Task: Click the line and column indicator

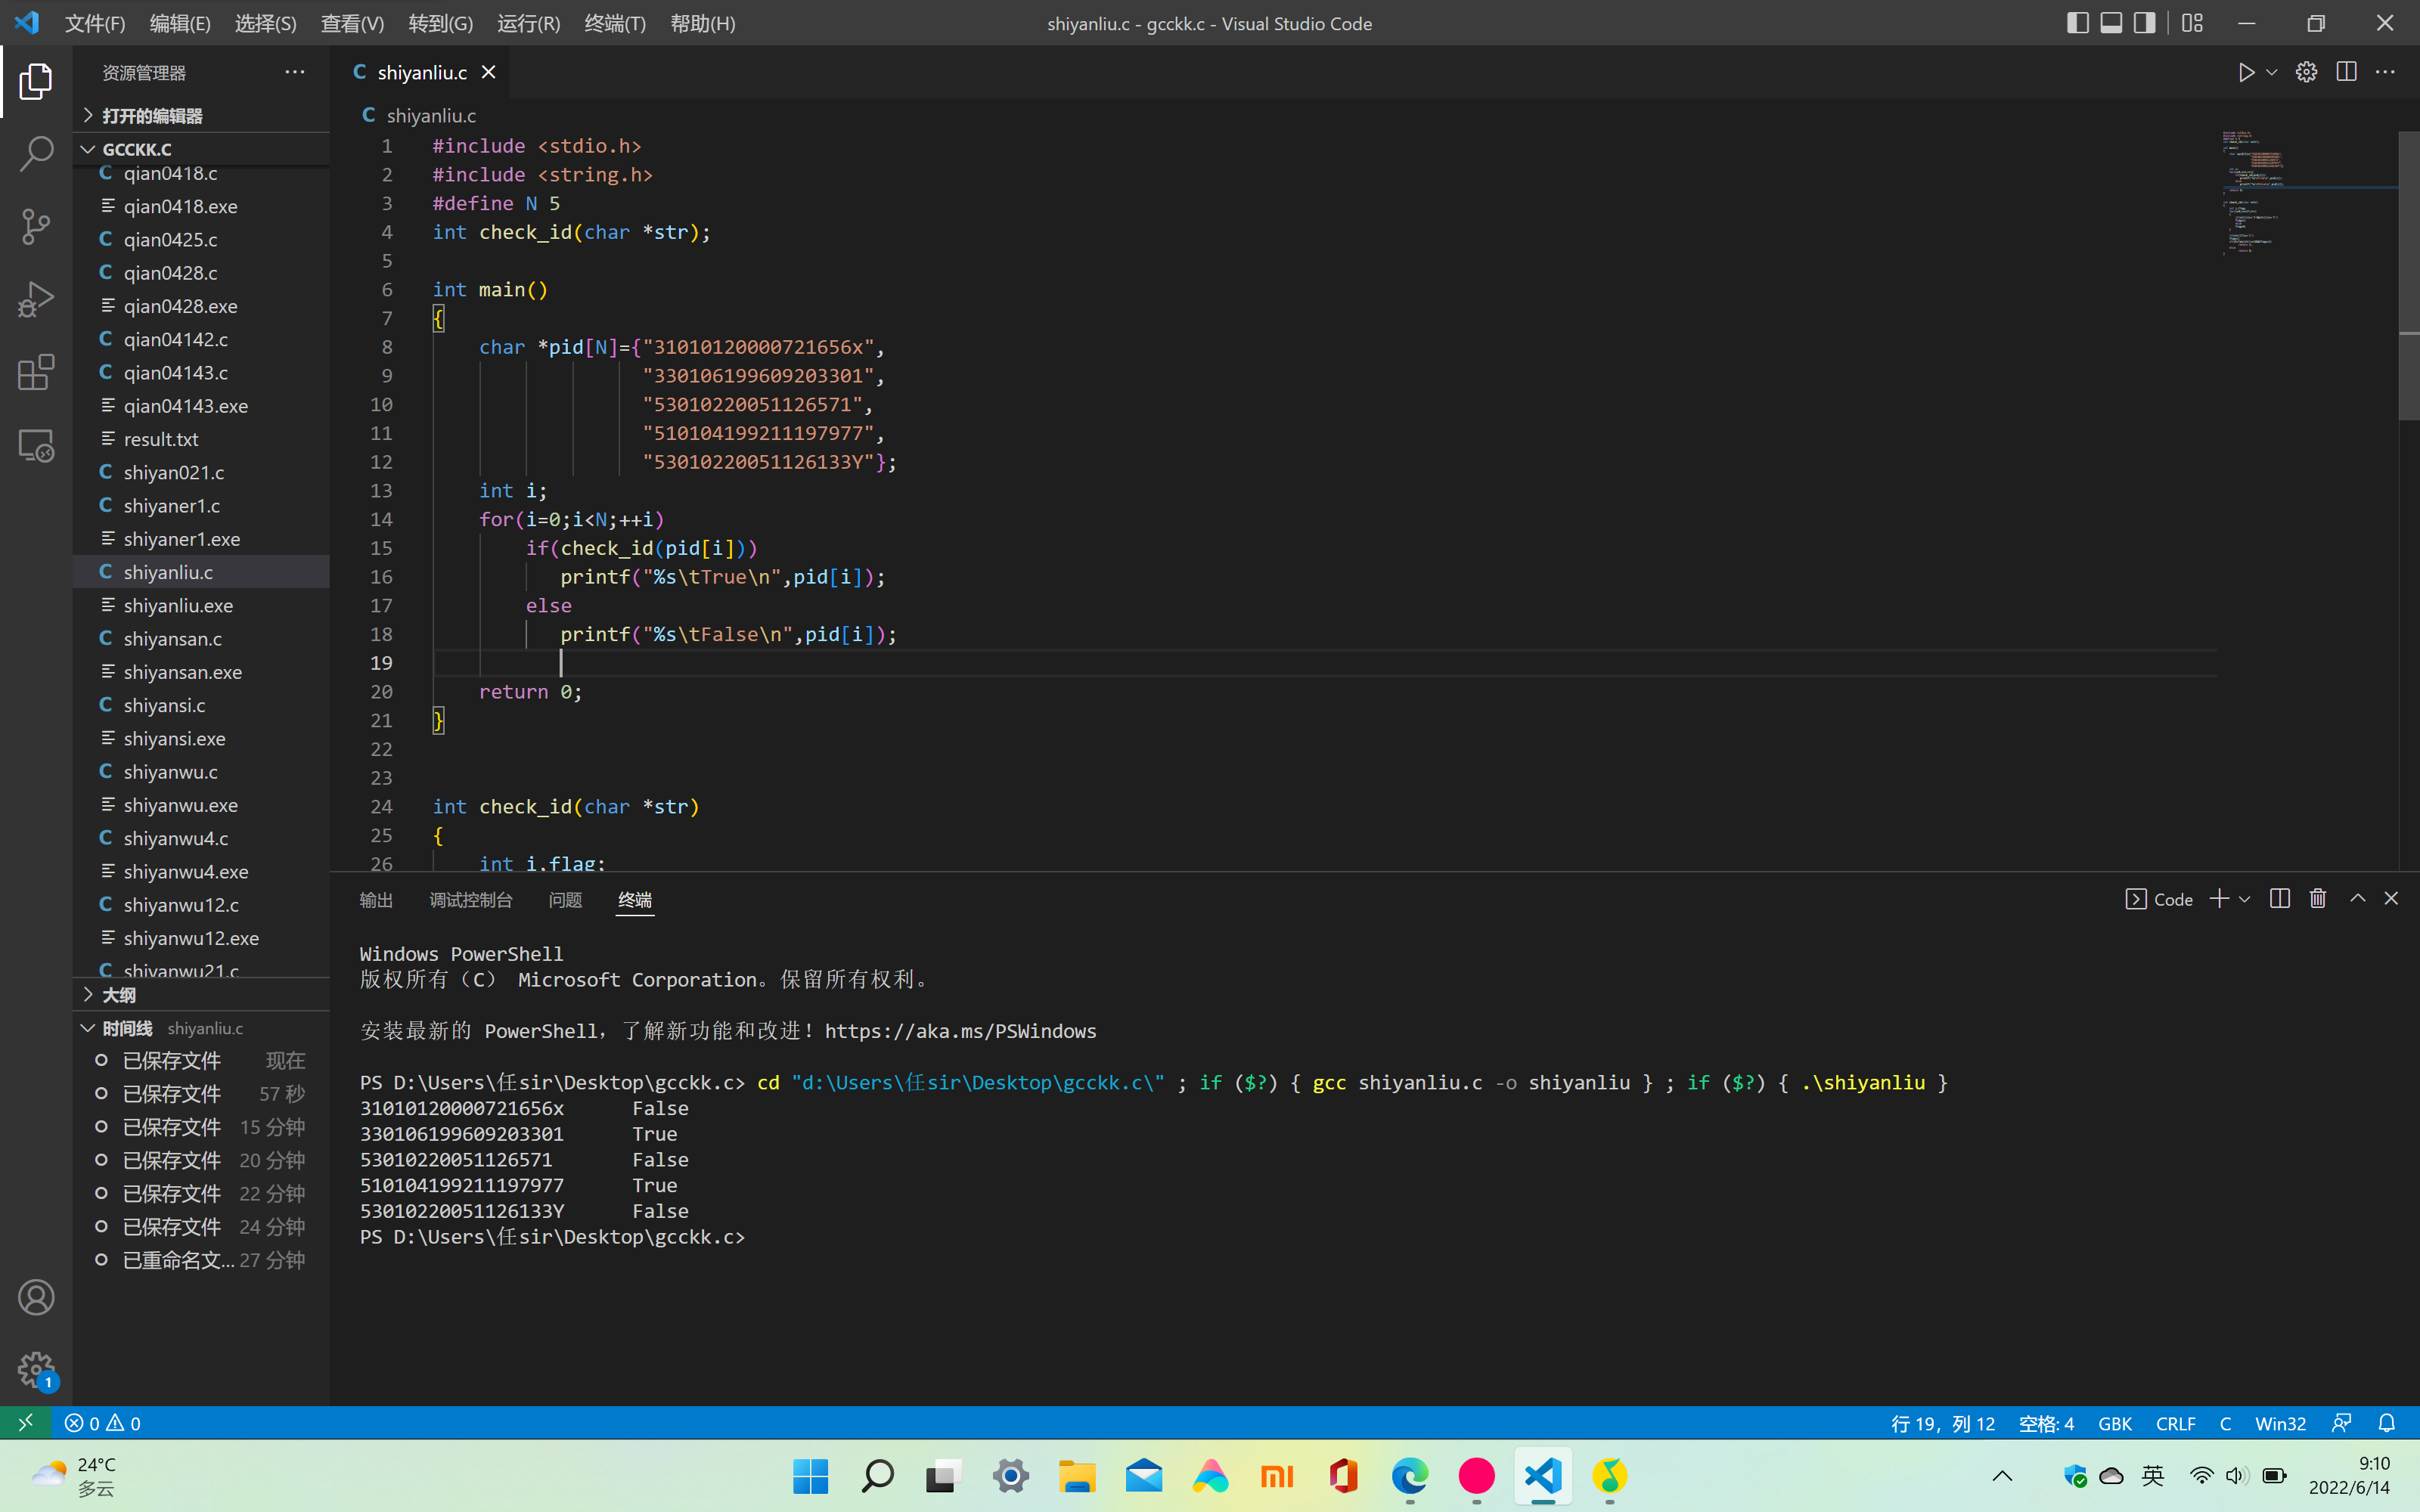Action: click(1942, 1423)
